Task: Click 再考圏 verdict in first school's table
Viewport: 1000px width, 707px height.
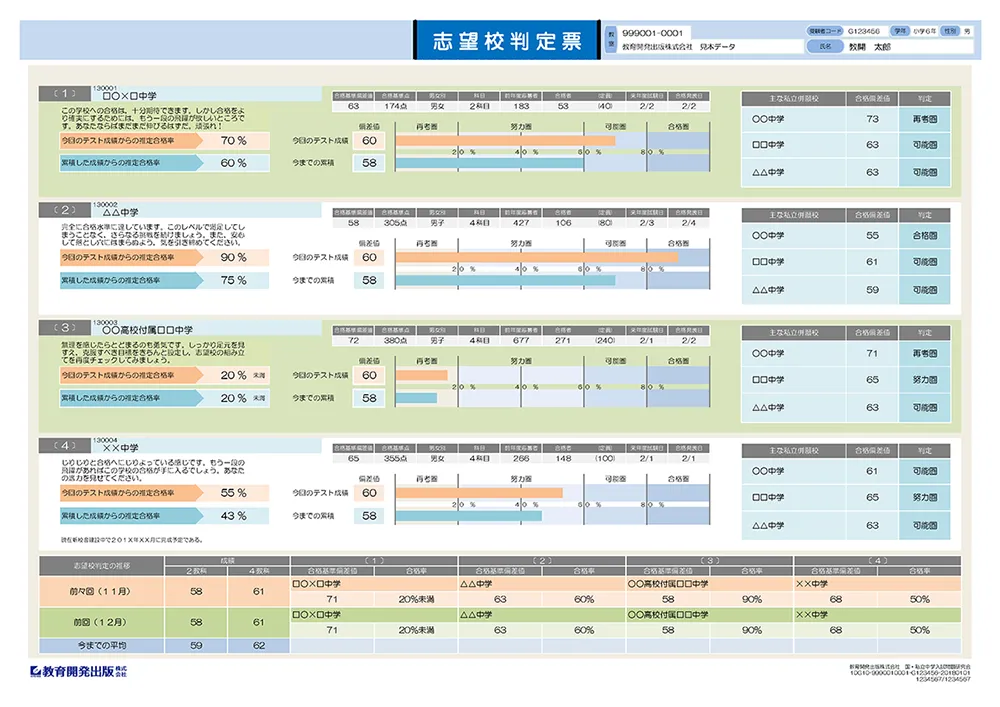Action: (x=924, y=119)
